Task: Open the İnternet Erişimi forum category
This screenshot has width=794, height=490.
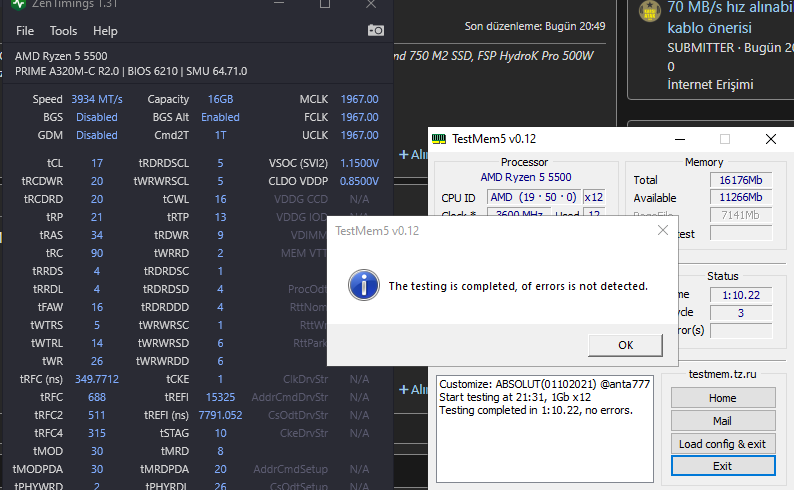Action: [710, 85]
